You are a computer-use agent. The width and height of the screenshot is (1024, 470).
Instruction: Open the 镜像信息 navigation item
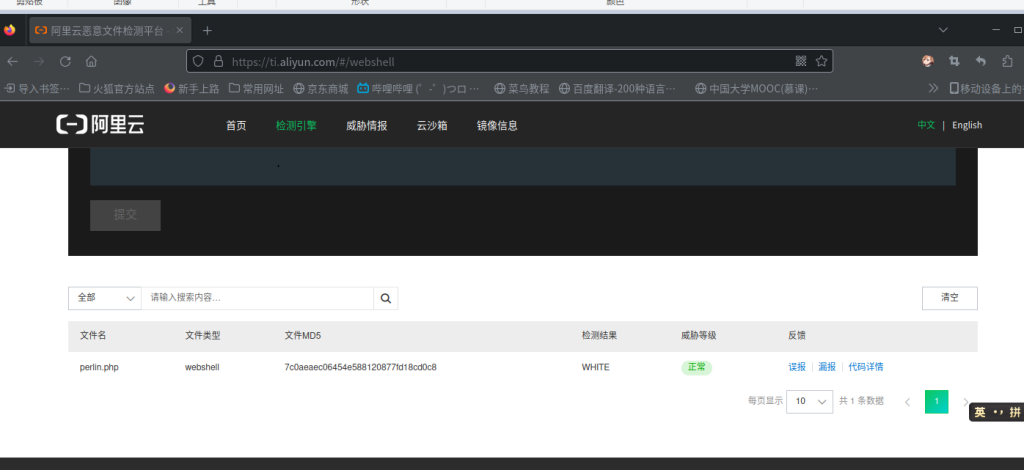point(497,125)
